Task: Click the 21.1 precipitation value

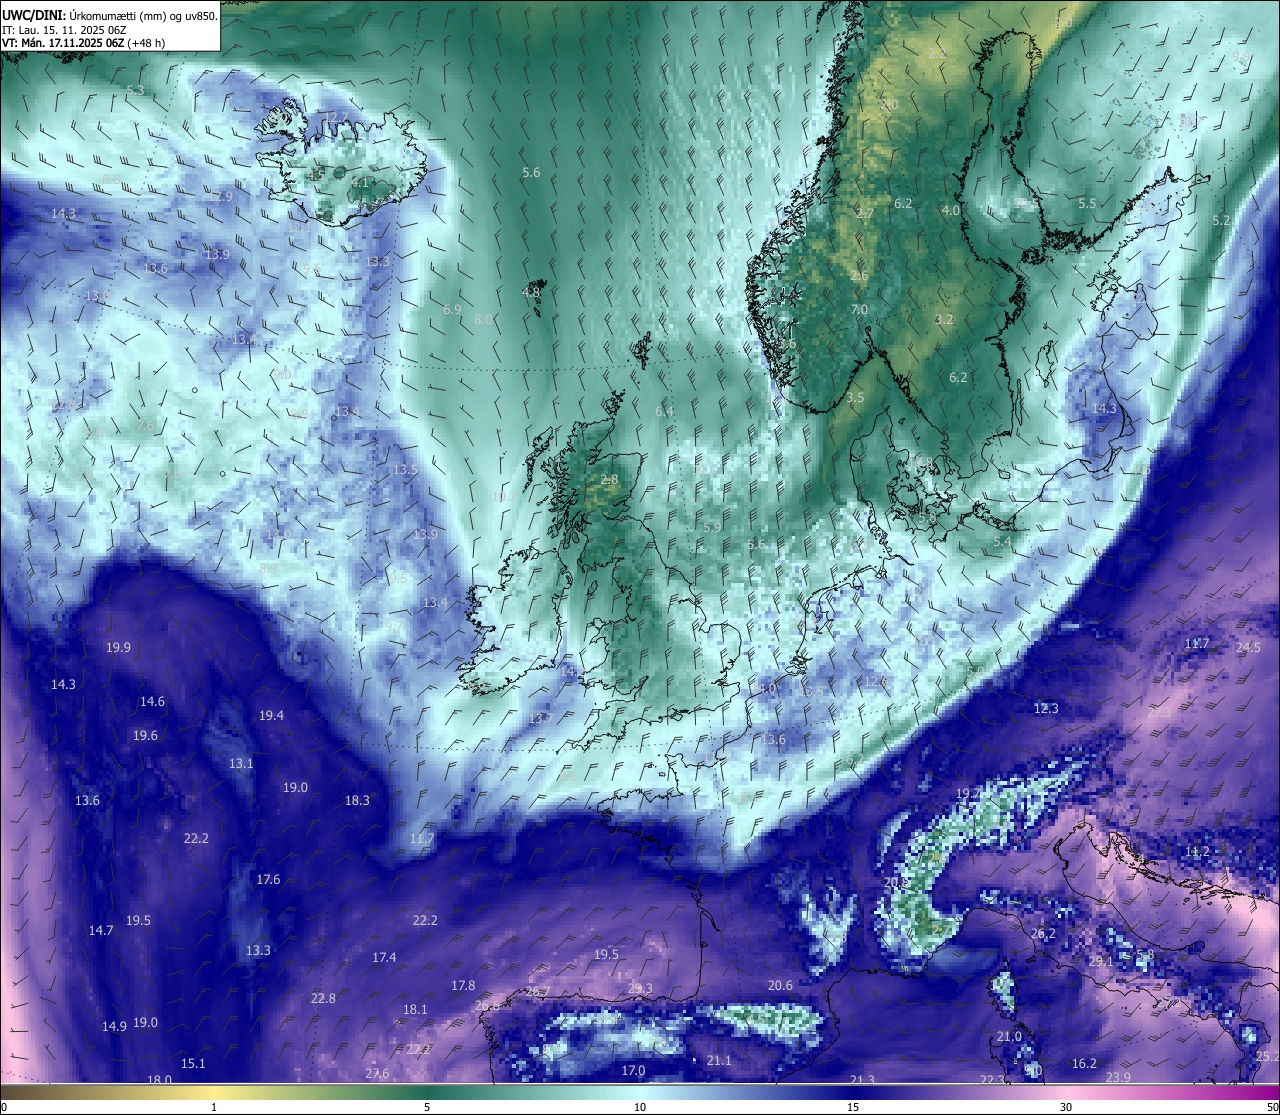Action: click(719, 1061)
